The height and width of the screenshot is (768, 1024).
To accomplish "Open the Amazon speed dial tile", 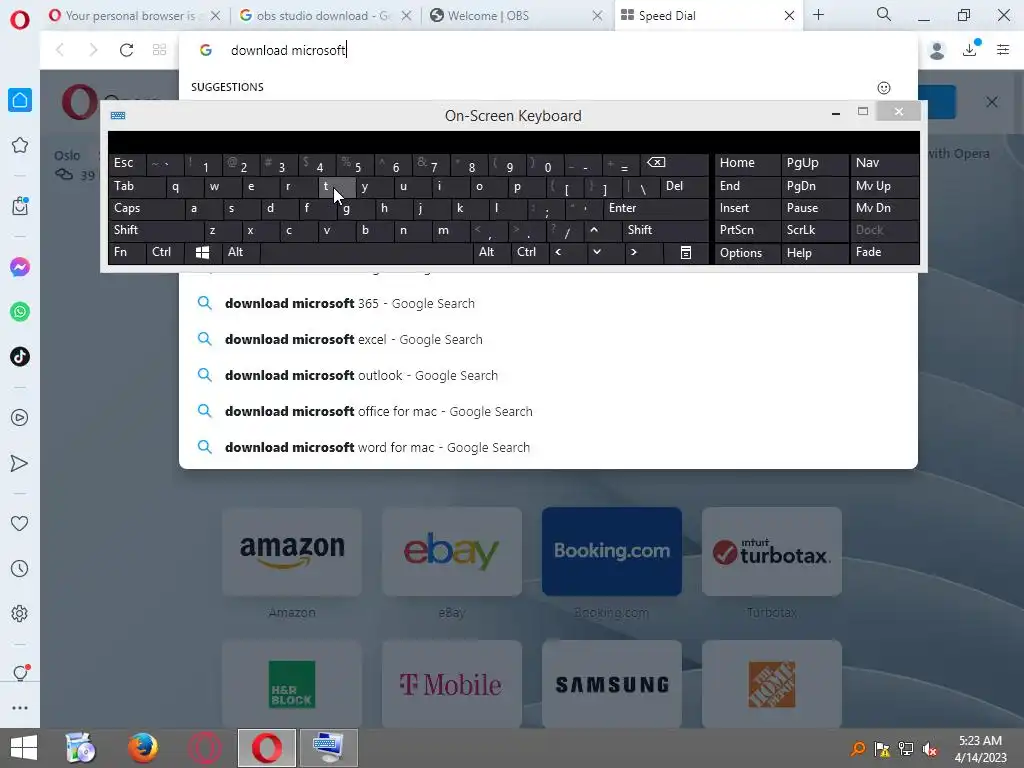I will click(x=292, y=552).
